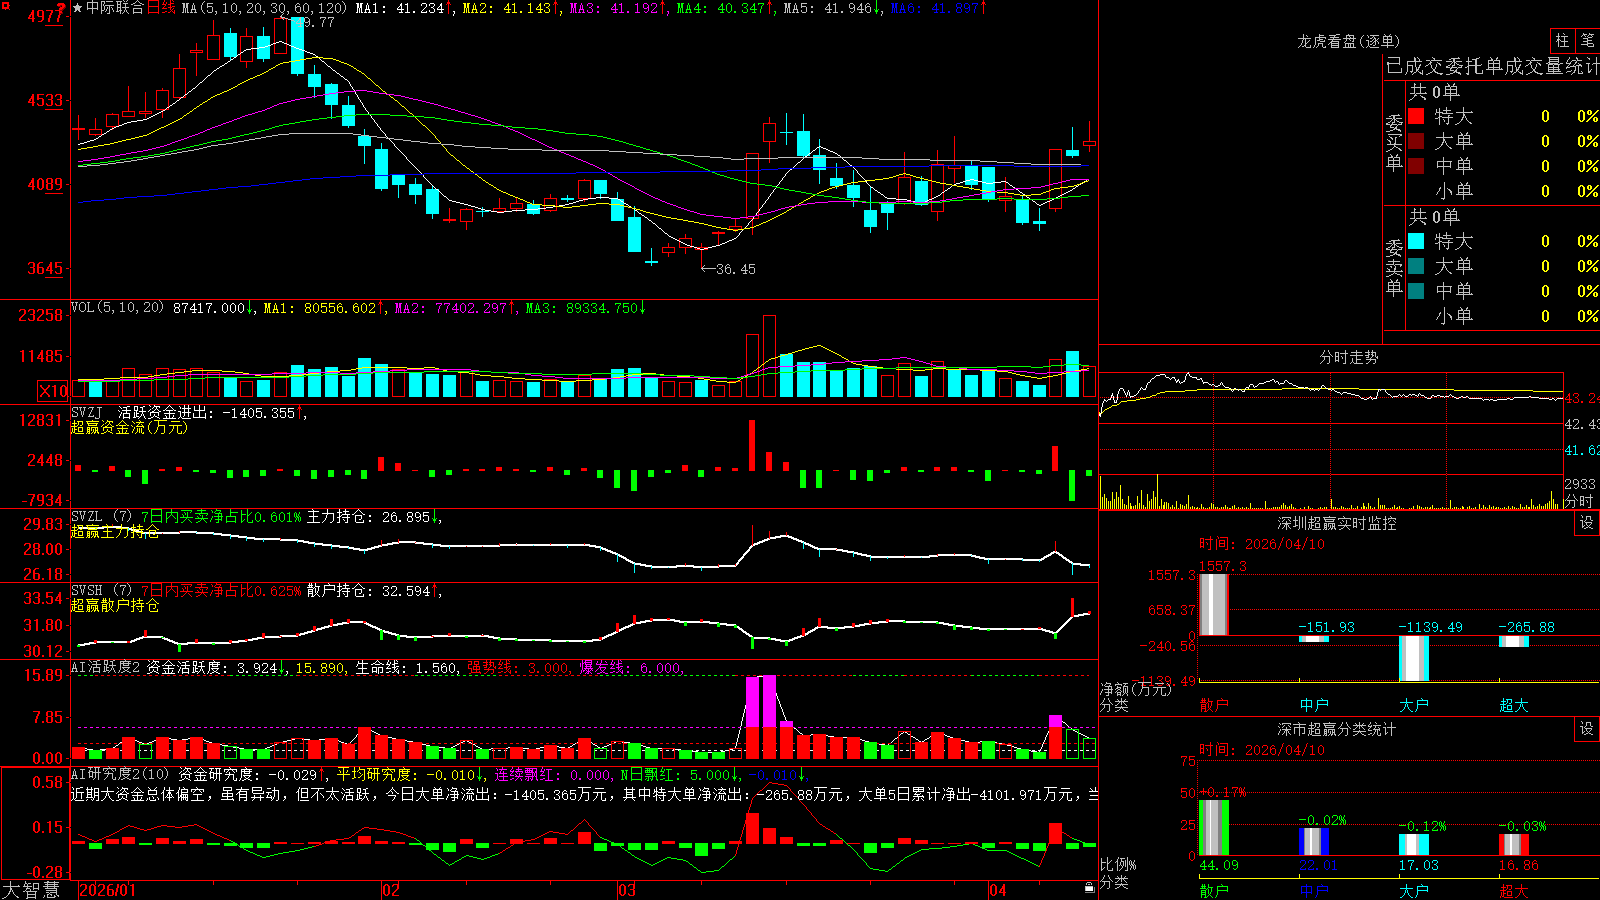
Task: Click the star icon before 中际联合
Action: [x=77, y=8]
